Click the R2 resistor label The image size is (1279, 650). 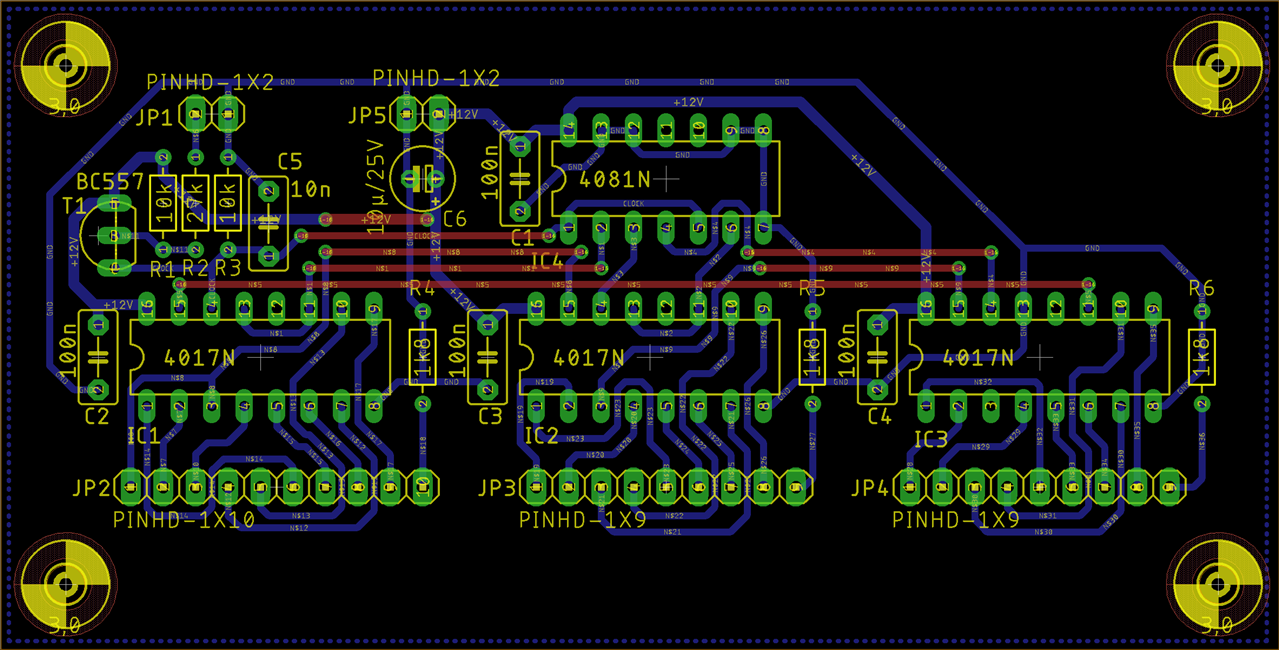click(x=195, y=268)
